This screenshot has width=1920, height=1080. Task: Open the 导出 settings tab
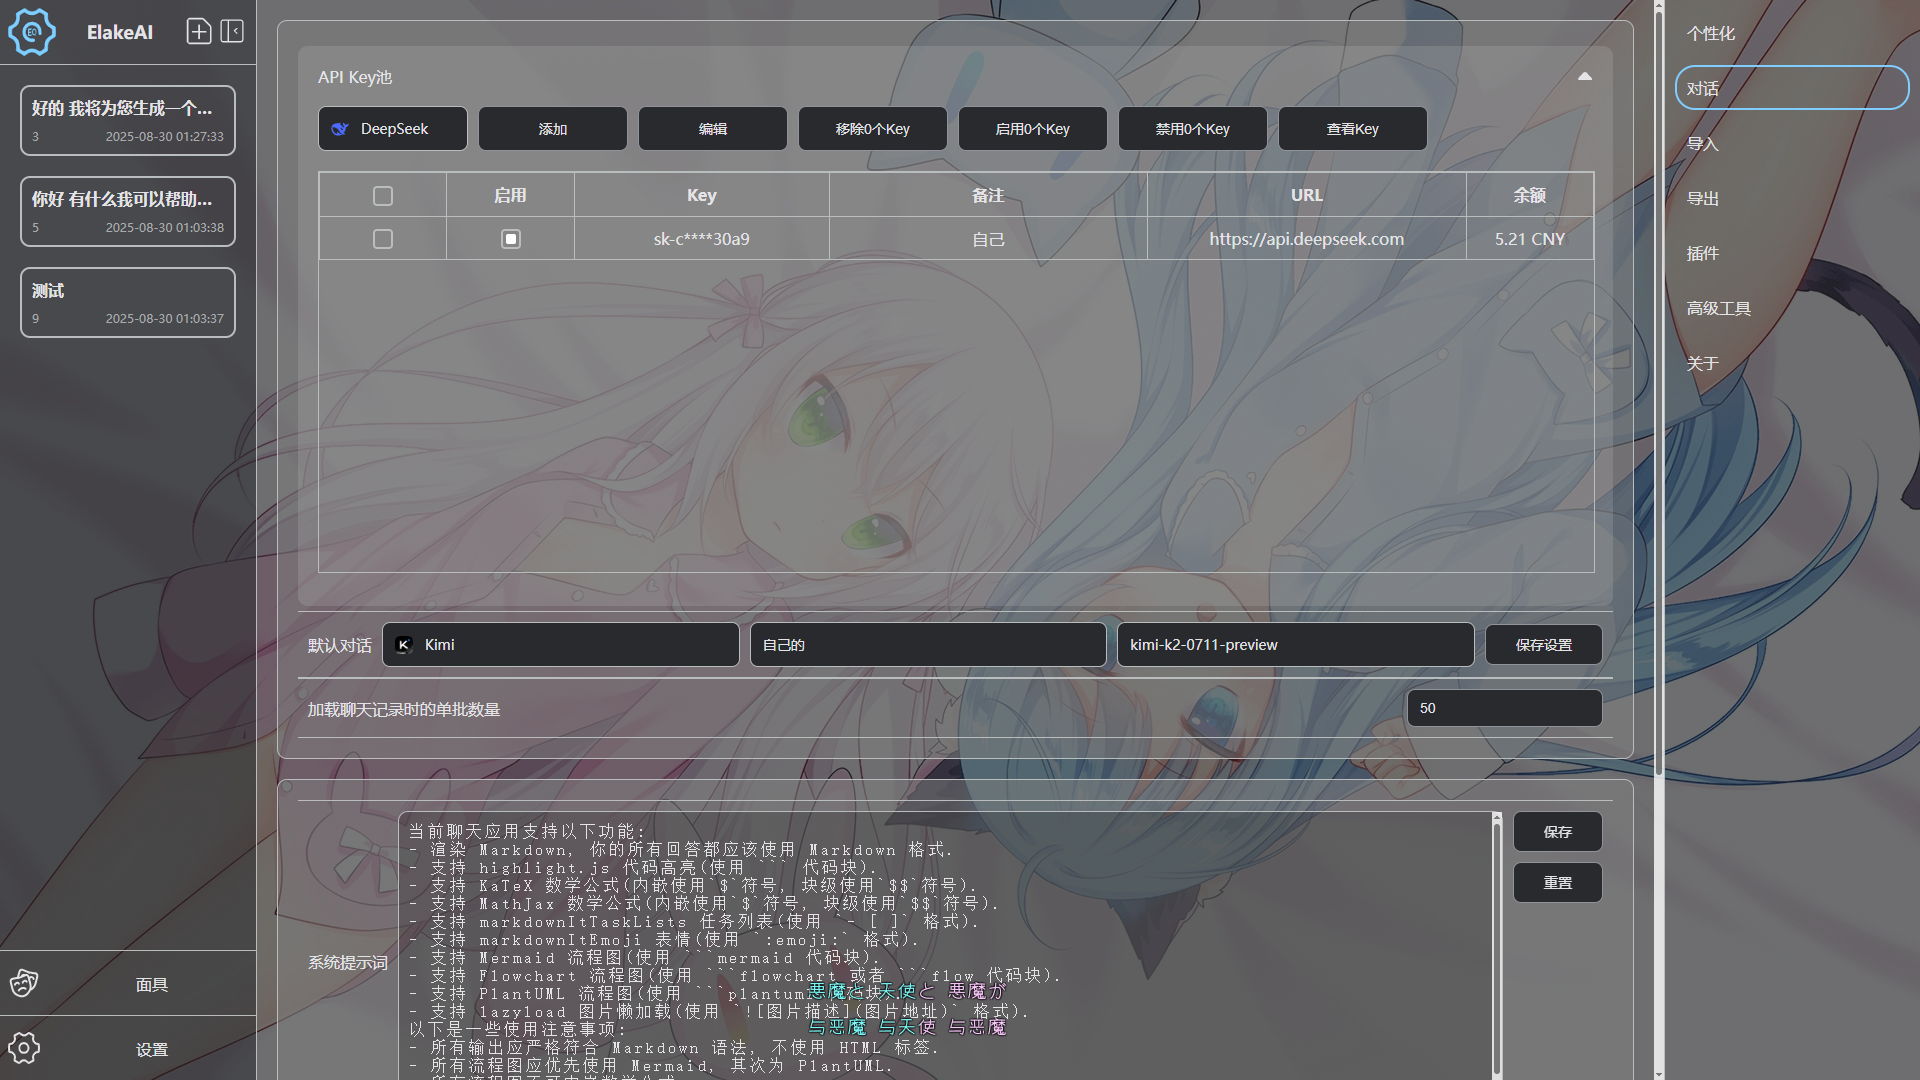tap(1792, 199)
